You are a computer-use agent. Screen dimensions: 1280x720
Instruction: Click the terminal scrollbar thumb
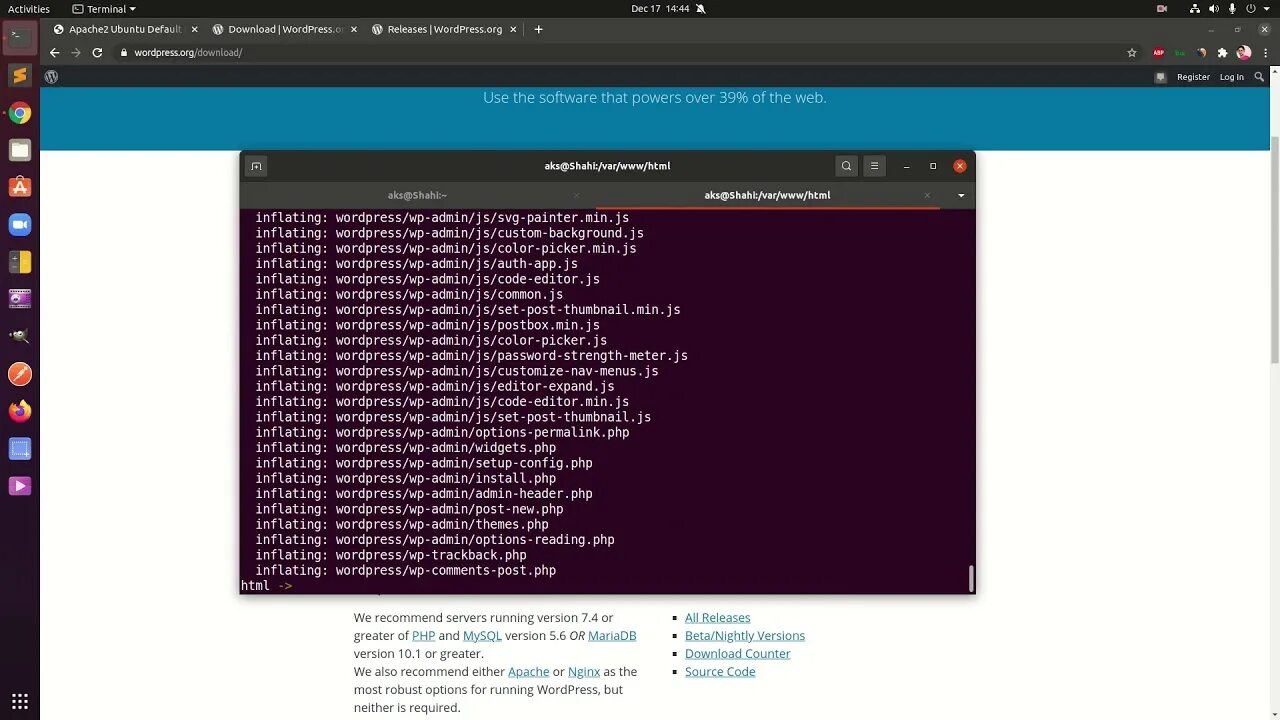pyautogui.click(x=971, y=578)
